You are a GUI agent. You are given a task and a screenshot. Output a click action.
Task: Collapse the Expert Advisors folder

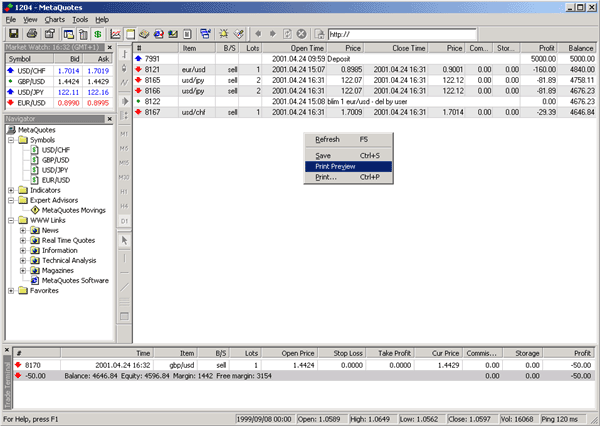[11, 200]
